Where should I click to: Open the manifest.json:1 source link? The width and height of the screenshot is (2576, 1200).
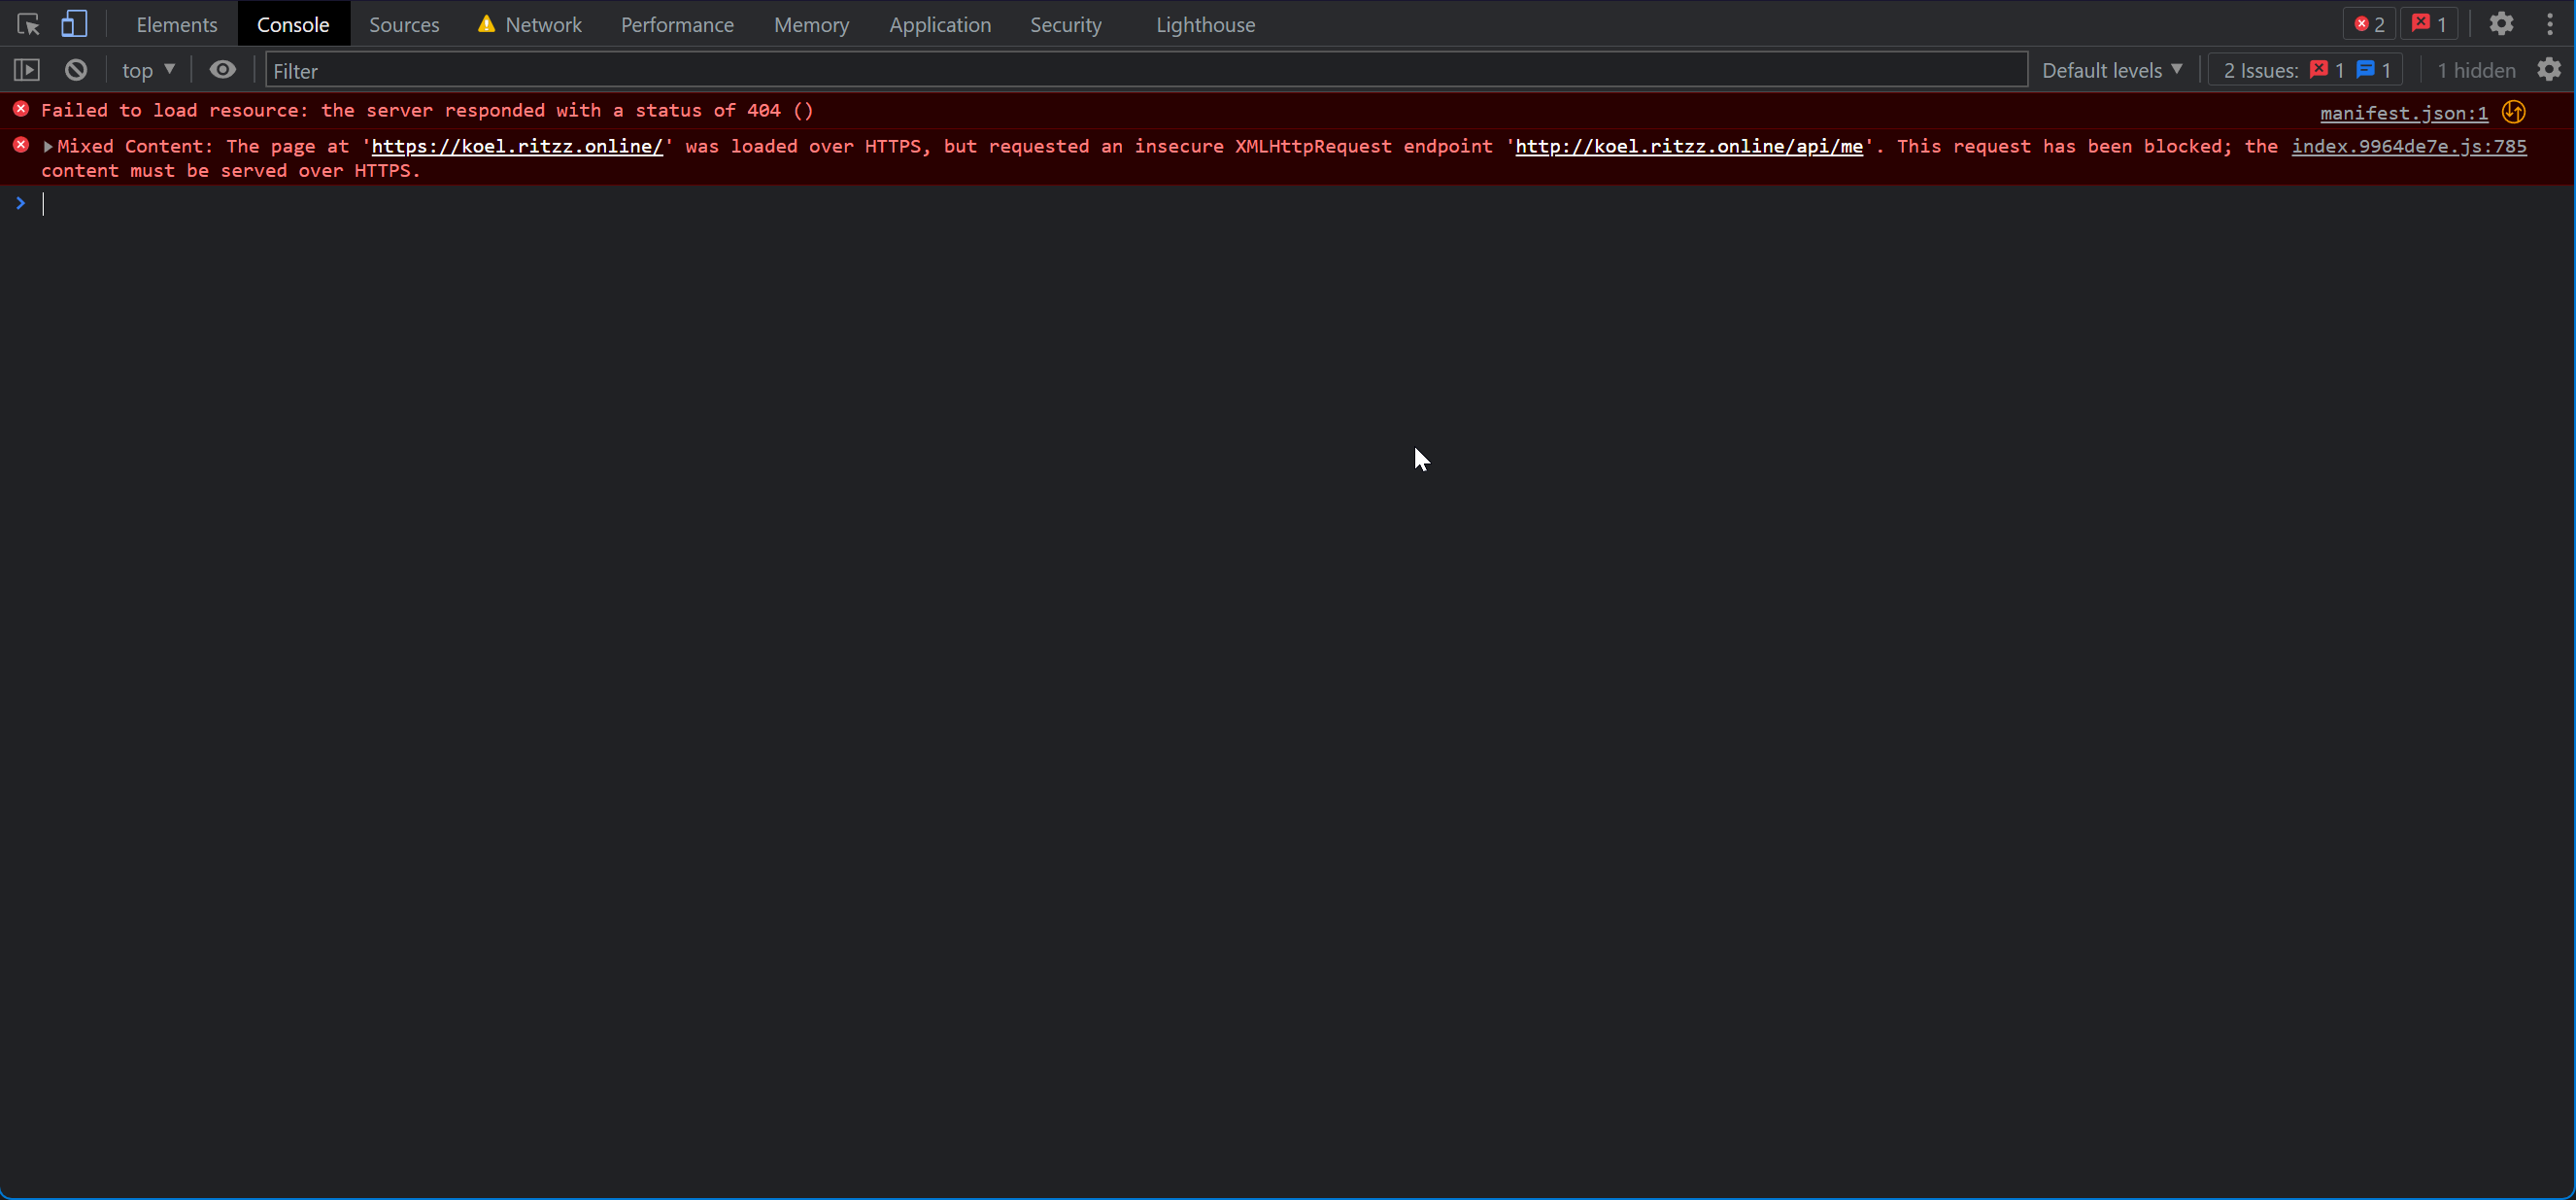2402,112
